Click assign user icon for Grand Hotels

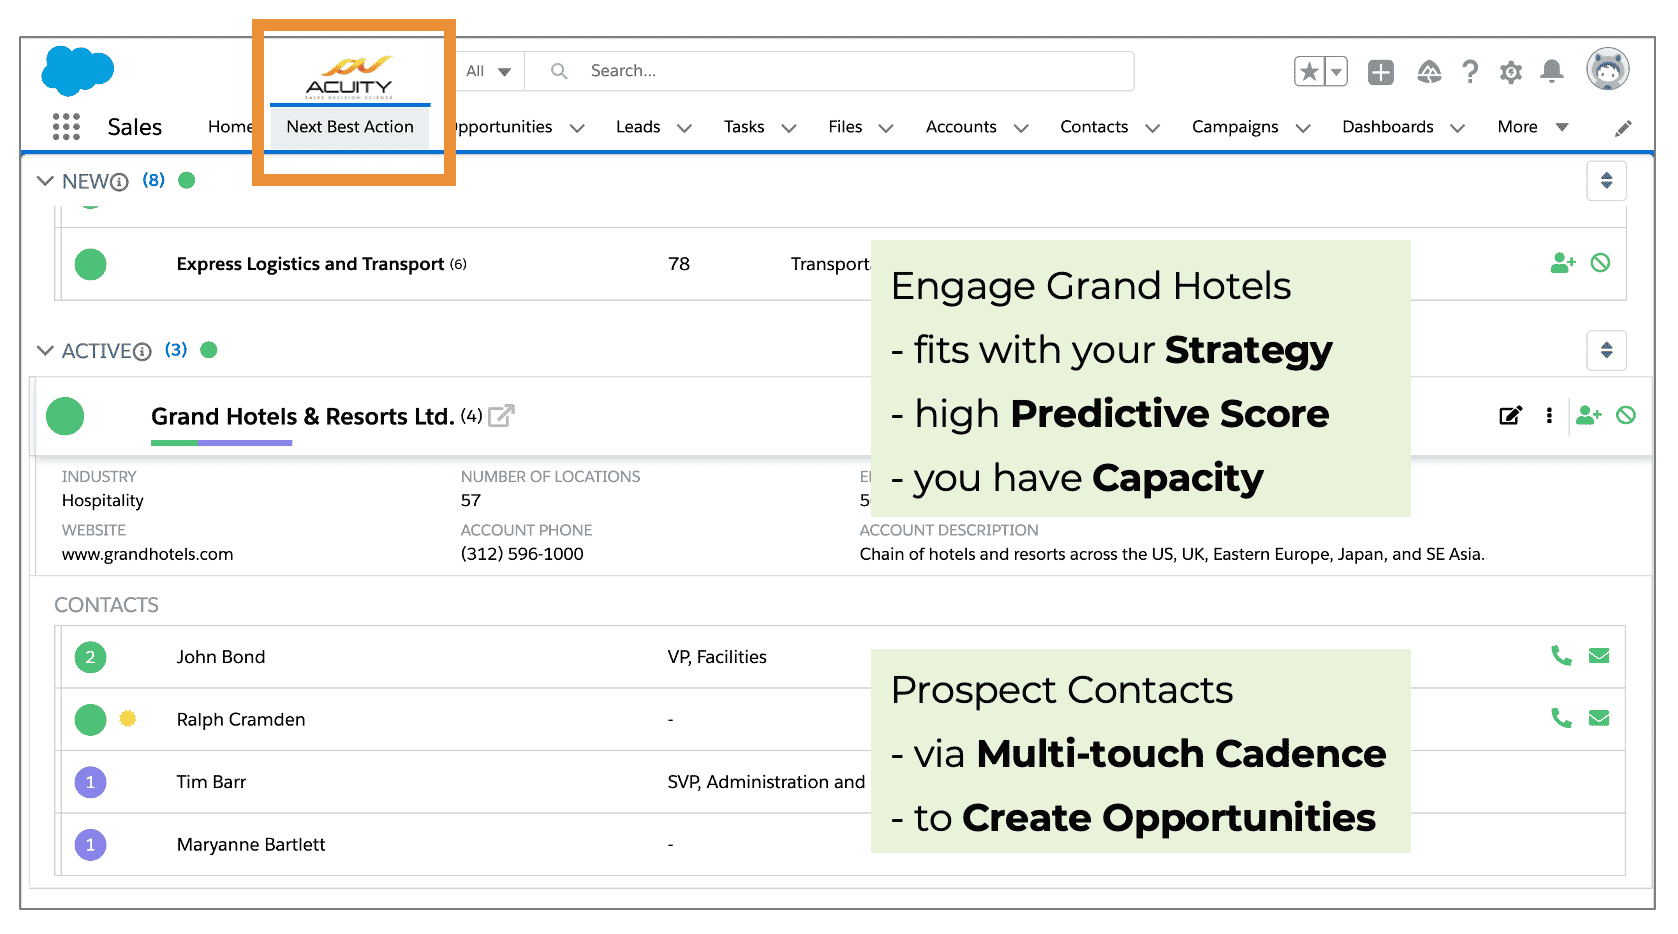[x=1589, y=415]
